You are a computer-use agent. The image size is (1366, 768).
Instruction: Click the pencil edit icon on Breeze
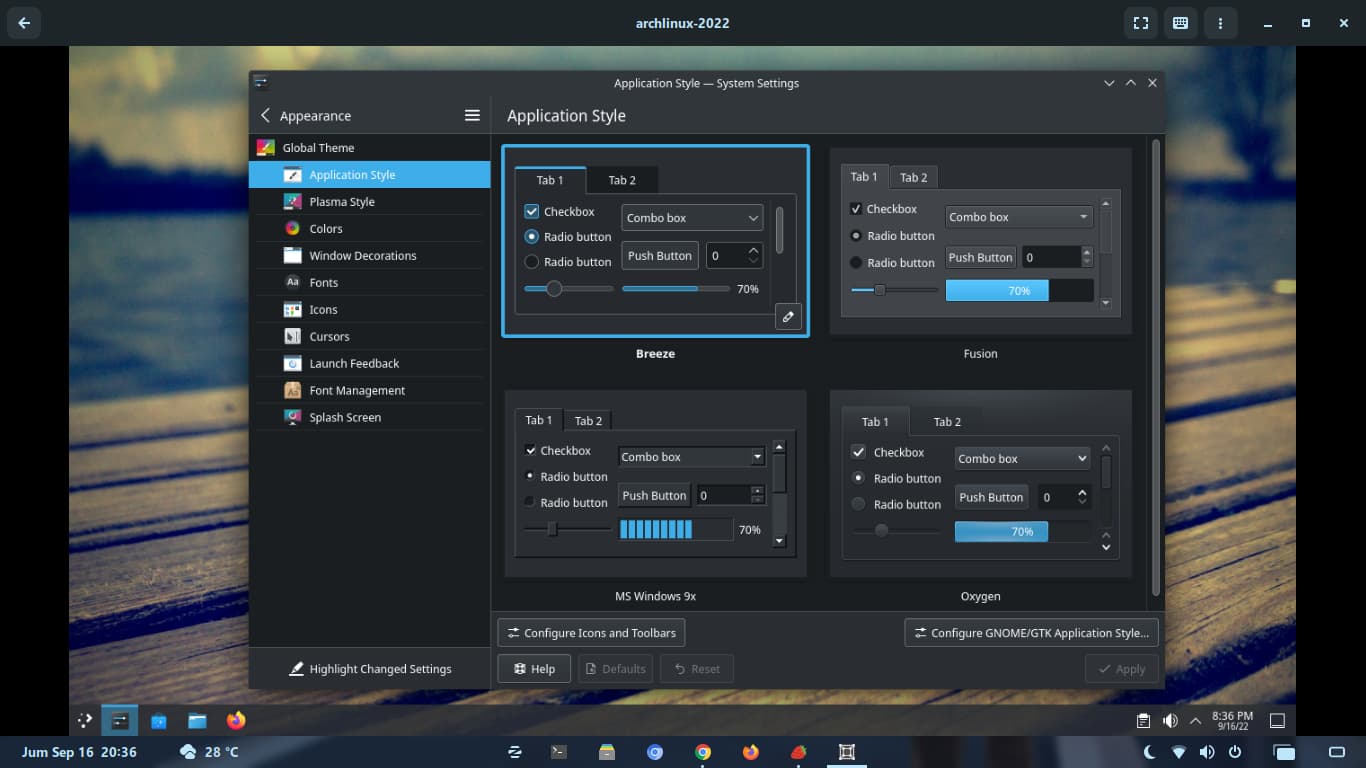(x=788, y=317)
